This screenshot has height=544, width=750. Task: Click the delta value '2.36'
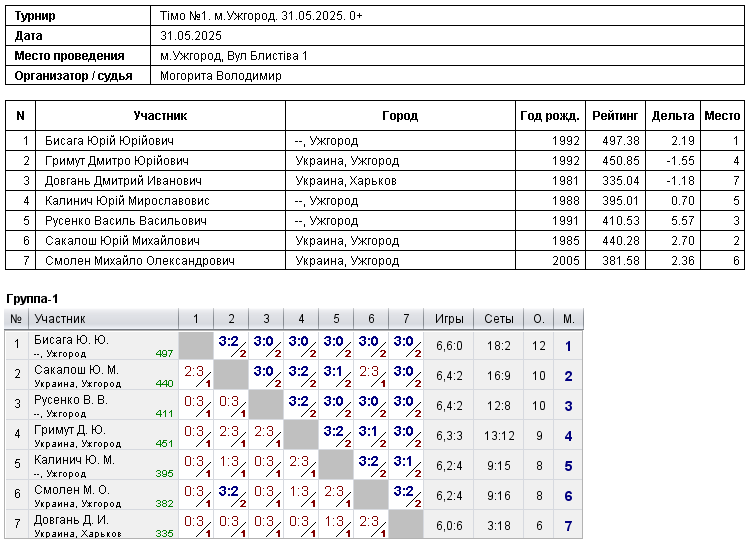[x=683, y=261]
